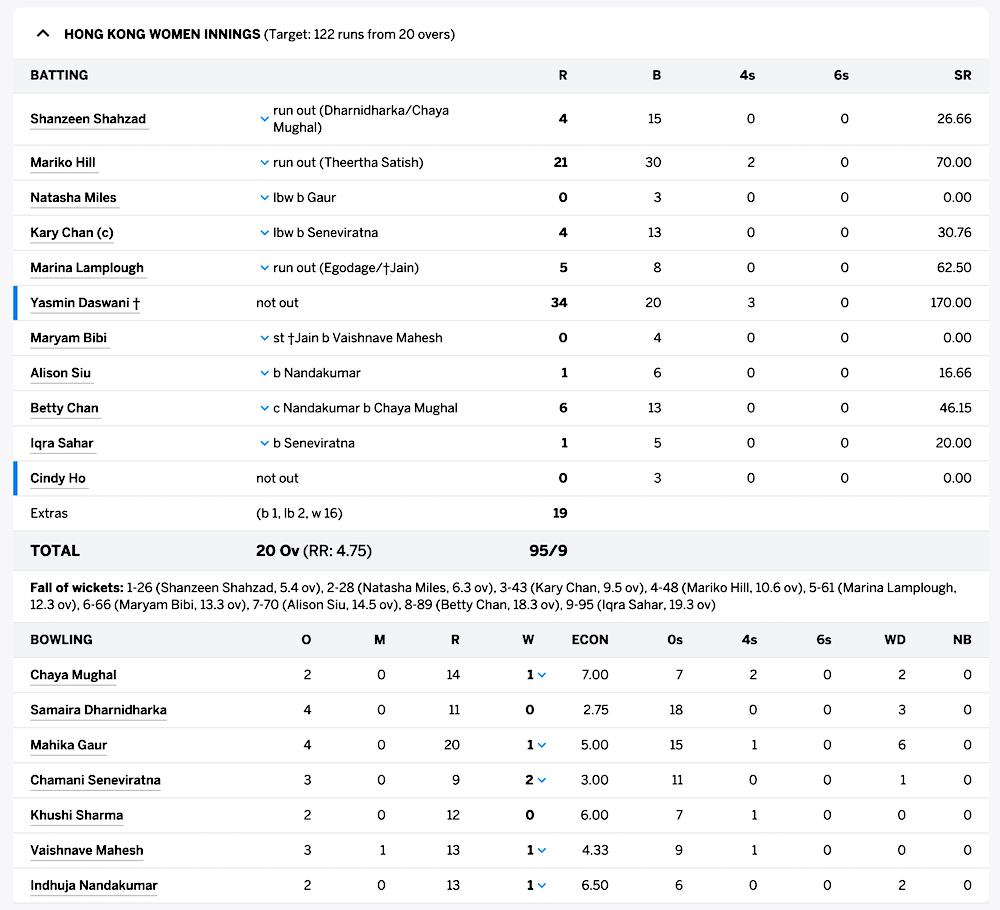Open Indhuja Nandakumar's bowler profile
Viewport: 1000px width, 910px height.
coord(93,885)
